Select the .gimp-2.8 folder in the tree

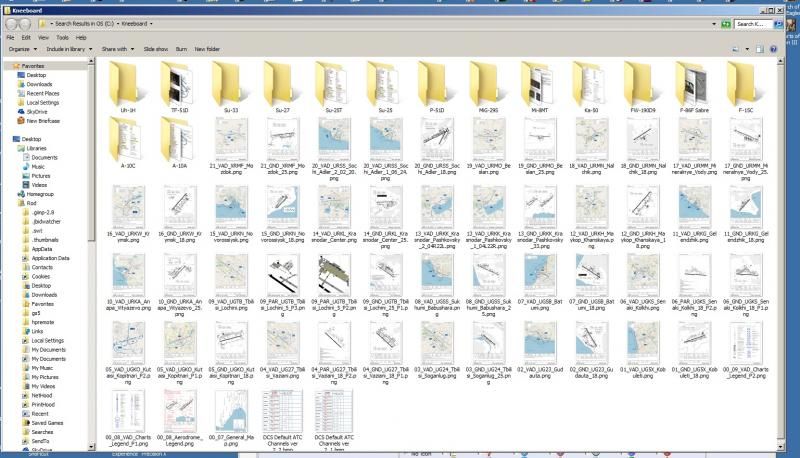(39, 212)
